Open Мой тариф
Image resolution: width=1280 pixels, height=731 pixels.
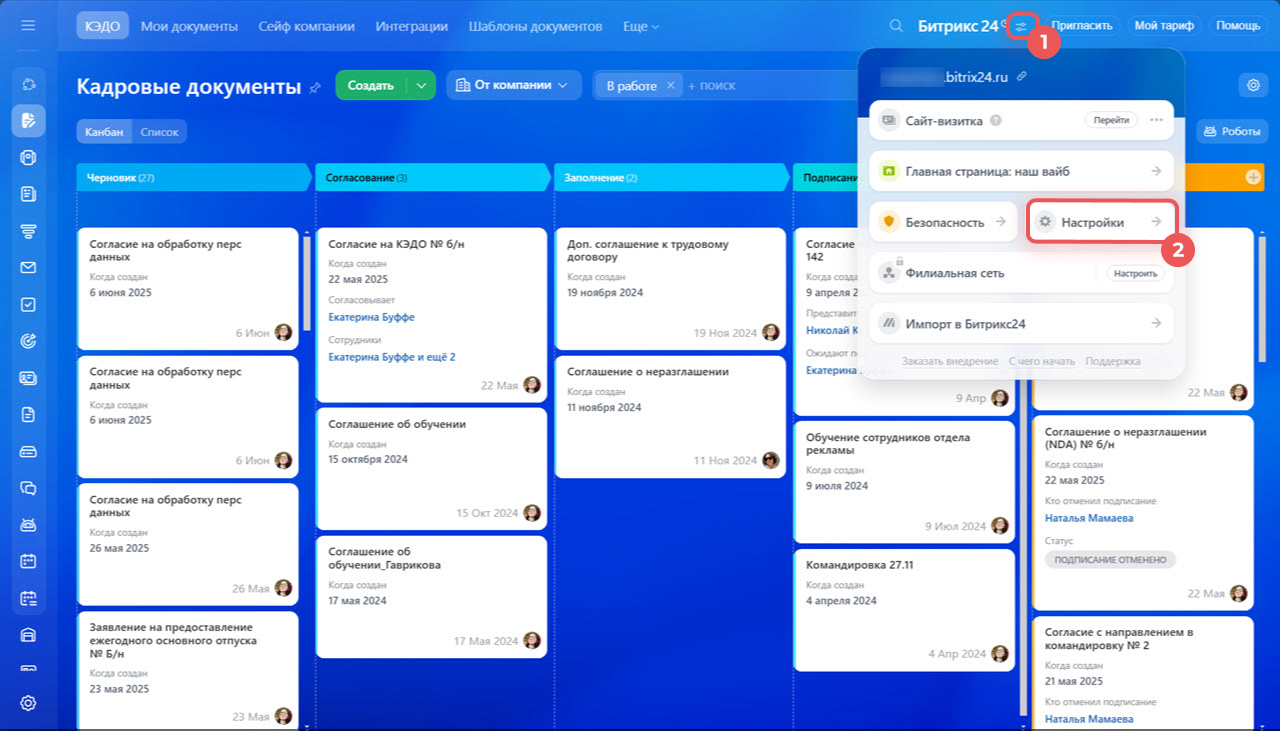coord(1164,26)
